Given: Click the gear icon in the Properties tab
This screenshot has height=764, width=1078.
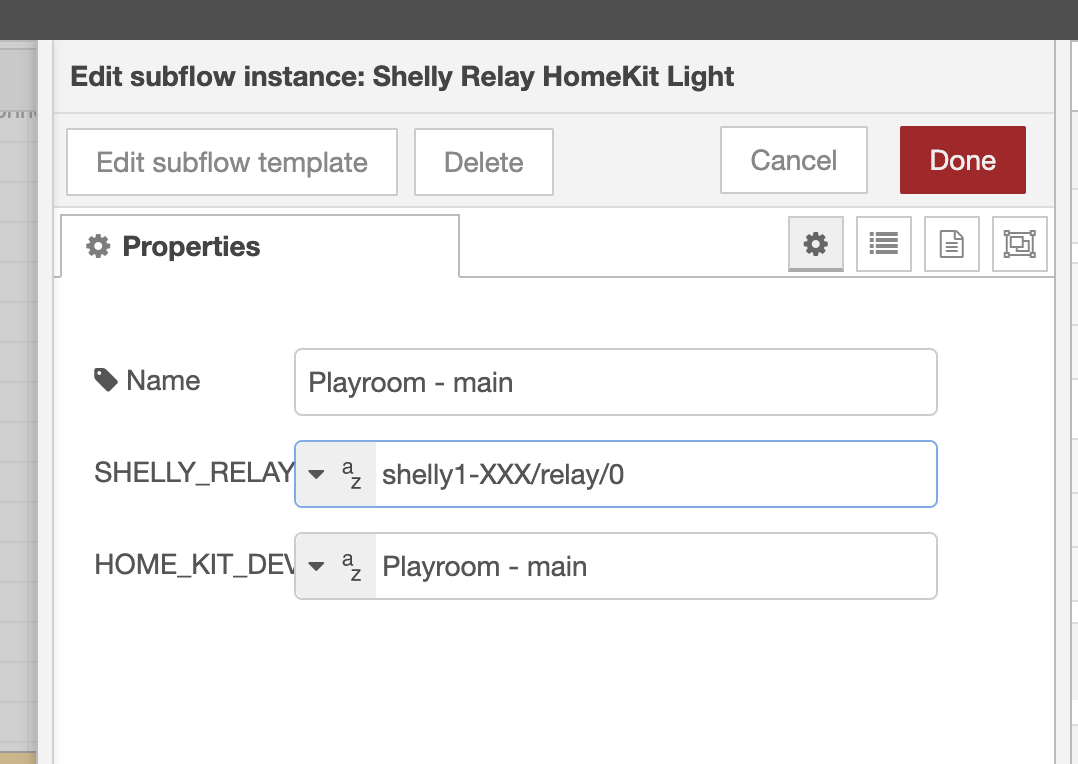Looking at the screenshot, I should [x=97, y=245].
